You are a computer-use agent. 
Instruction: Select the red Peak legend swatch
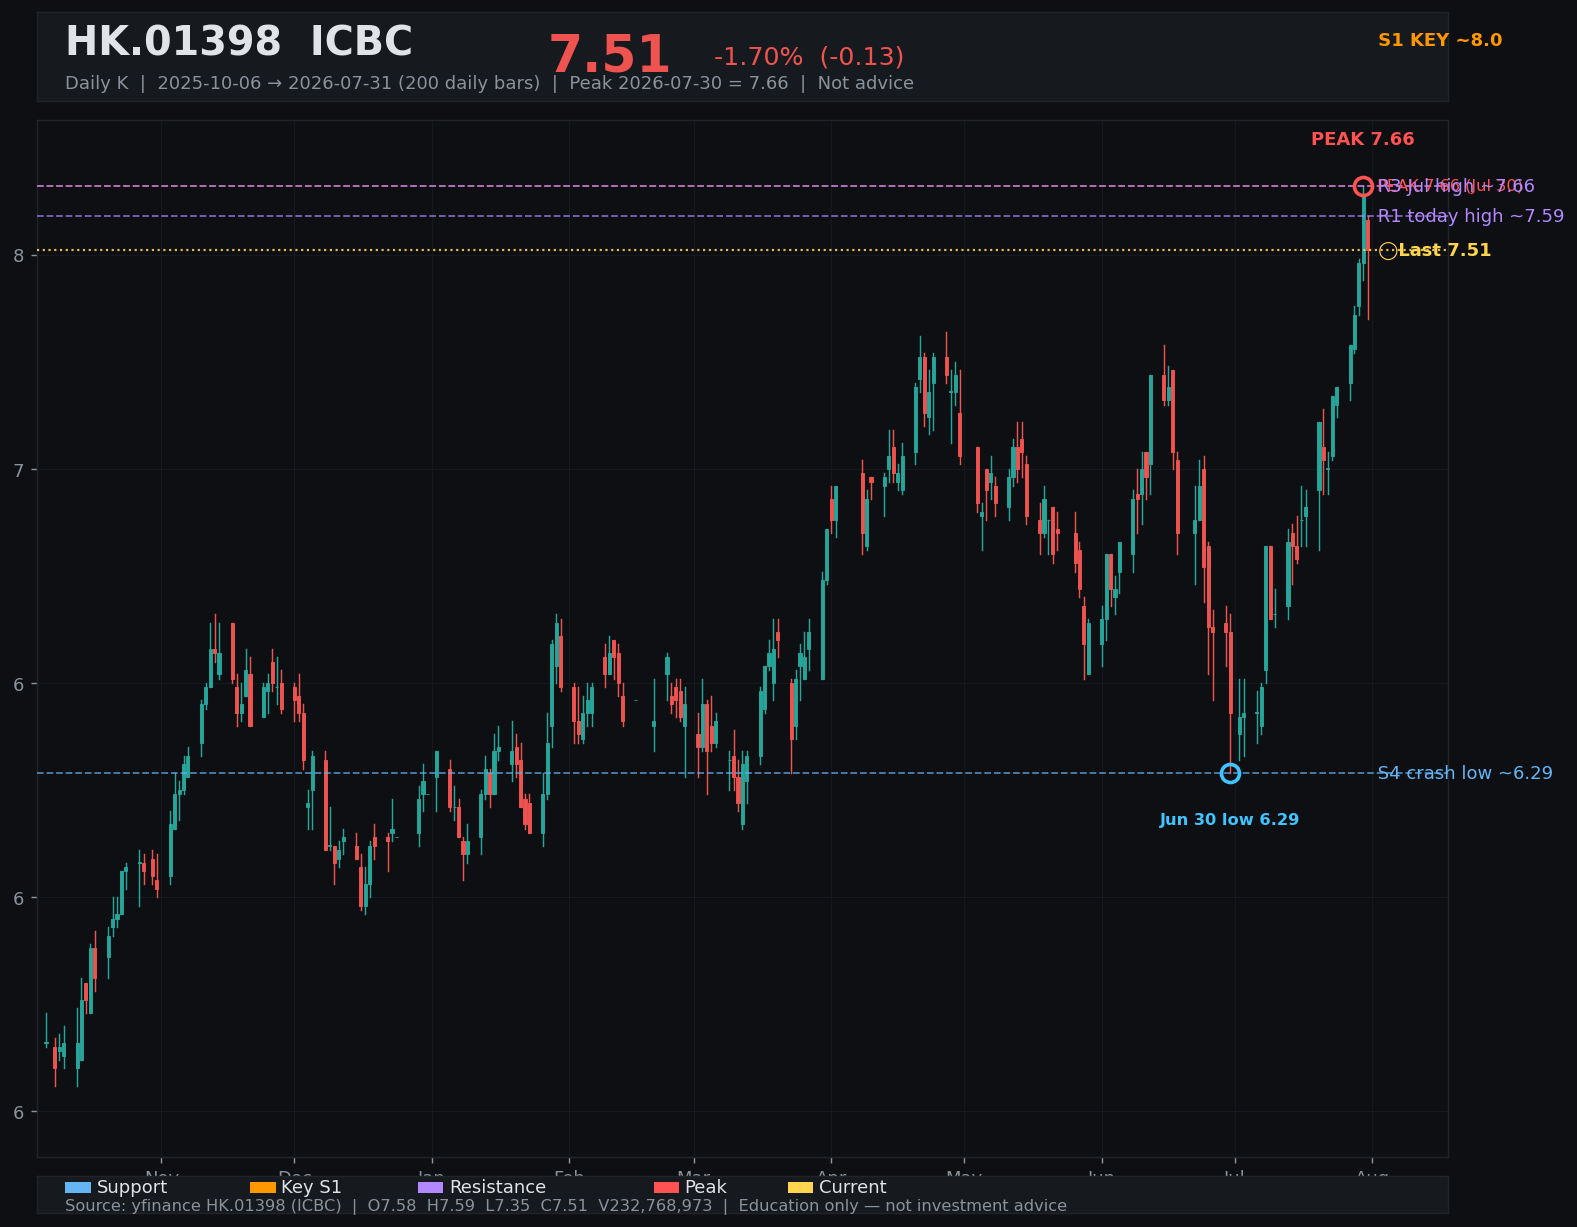pyautogui.click(x=666, y=1187)
